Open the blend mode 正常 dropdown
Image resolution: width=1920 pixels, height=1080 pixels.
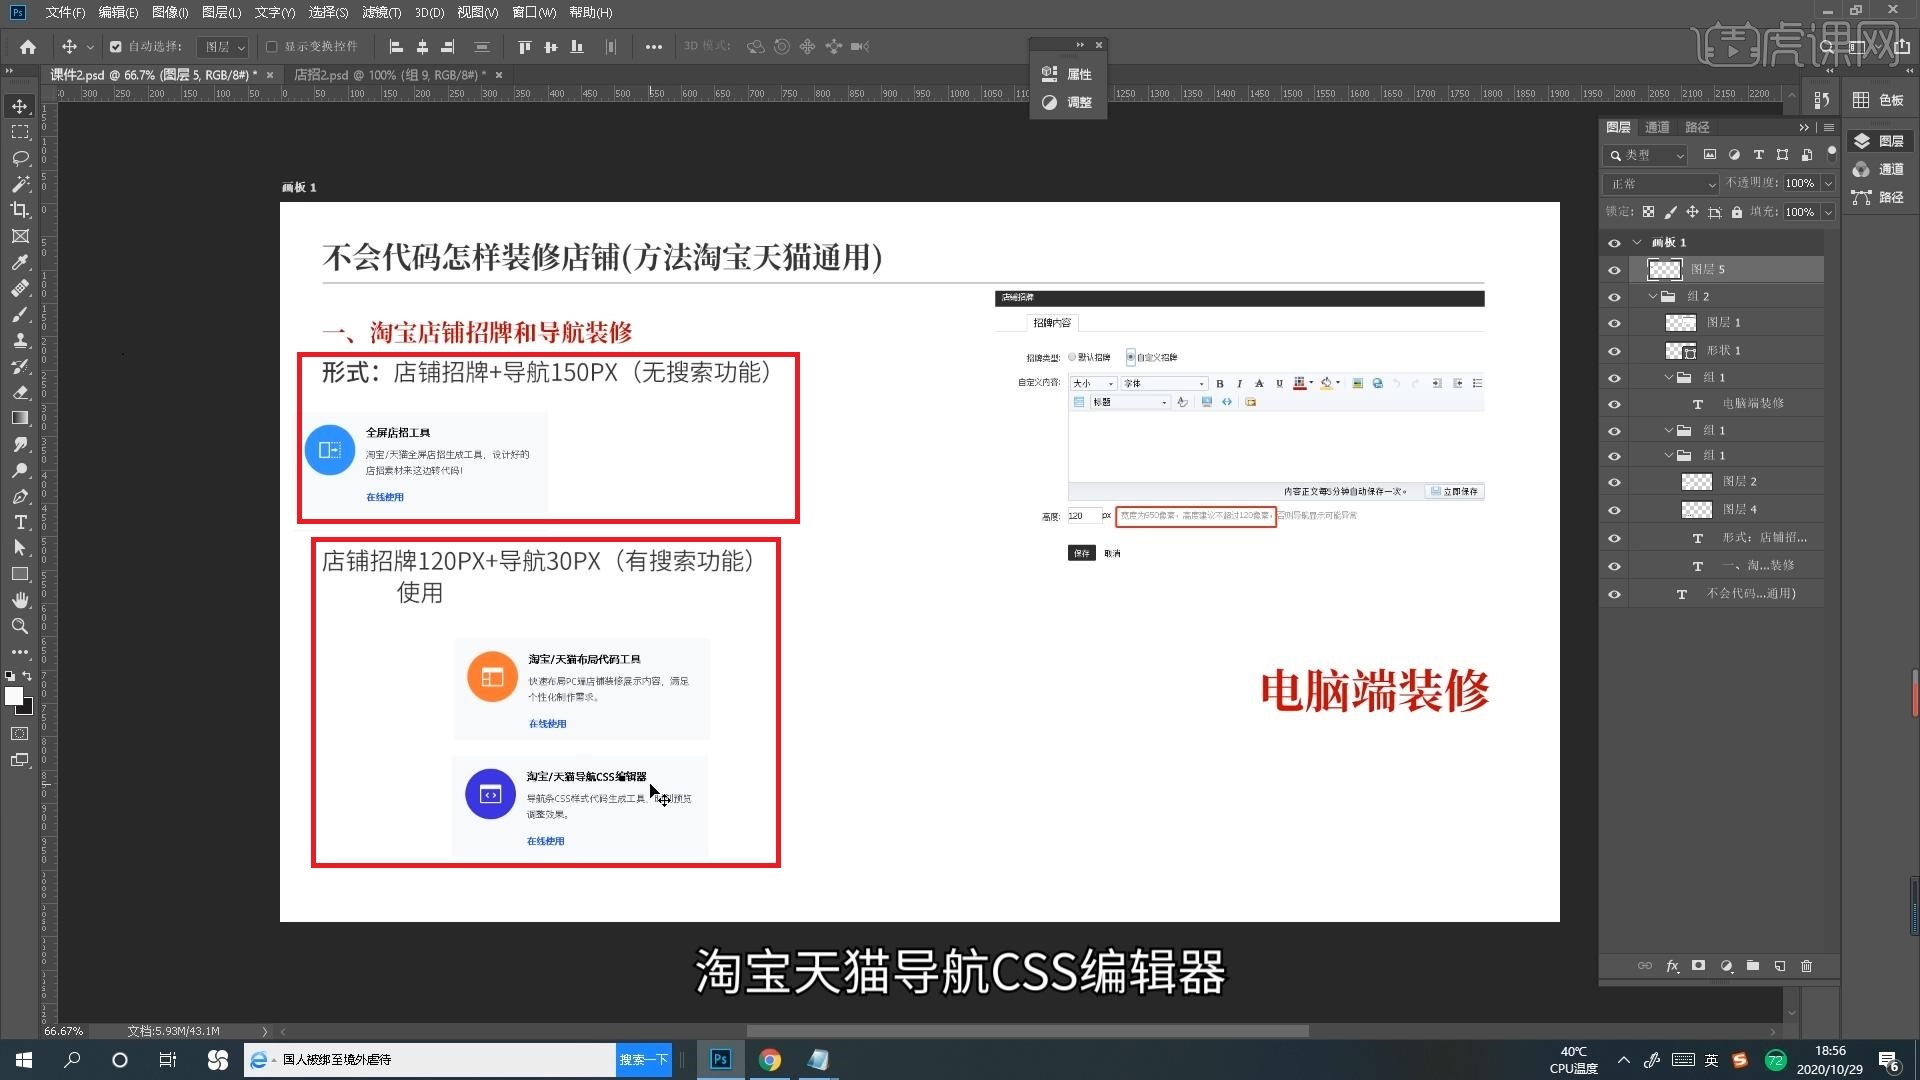coord(1661,184)
